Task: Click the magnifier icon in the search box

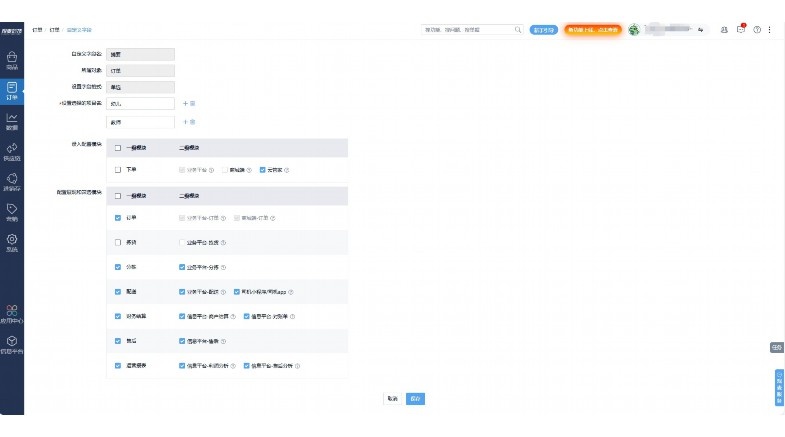Action: tap(518, 30)
